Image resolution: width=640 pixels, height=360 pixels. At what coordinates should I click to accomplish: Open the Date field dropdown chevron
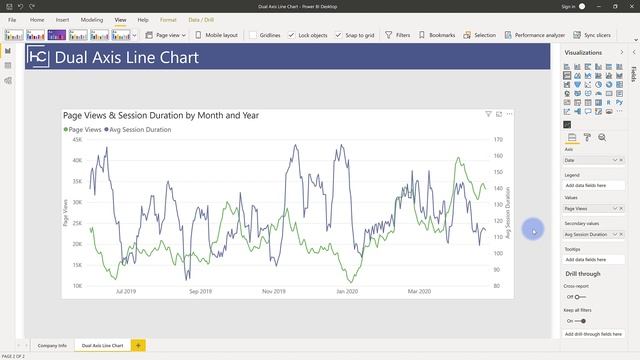coord(615,160)
